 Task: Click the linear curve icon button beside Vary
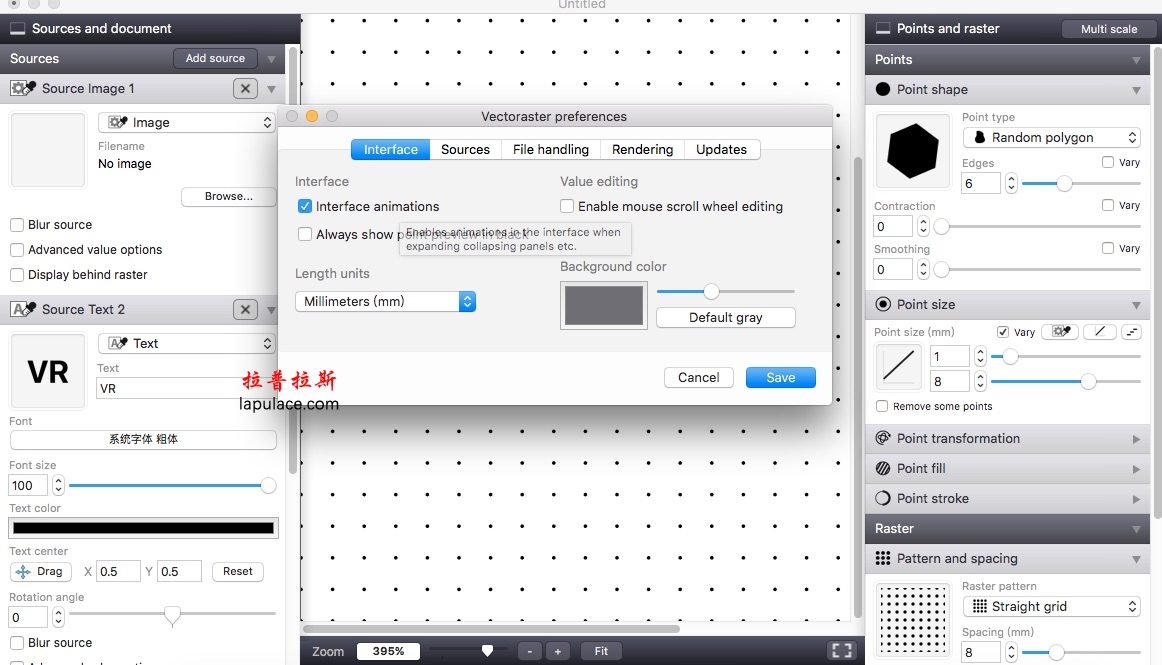pos(1099,332)
